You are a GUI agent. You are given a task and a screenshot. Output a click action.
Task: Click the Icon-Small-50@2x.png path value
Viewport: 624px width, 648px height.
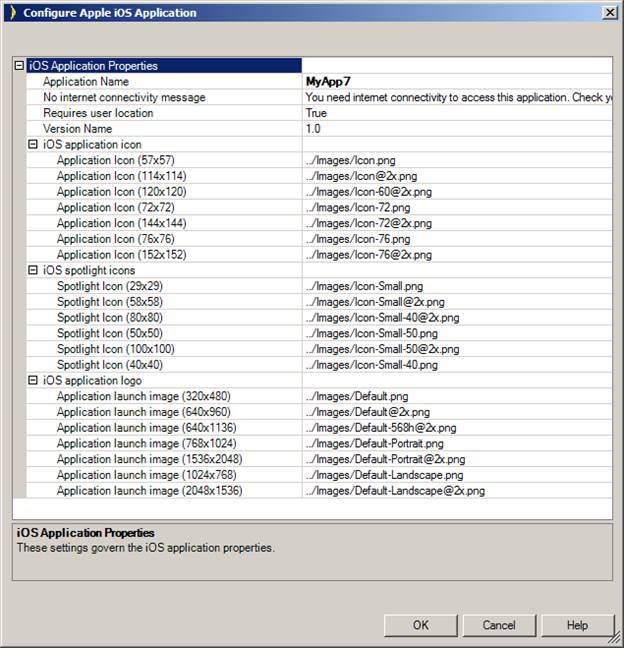coord(383,349)
